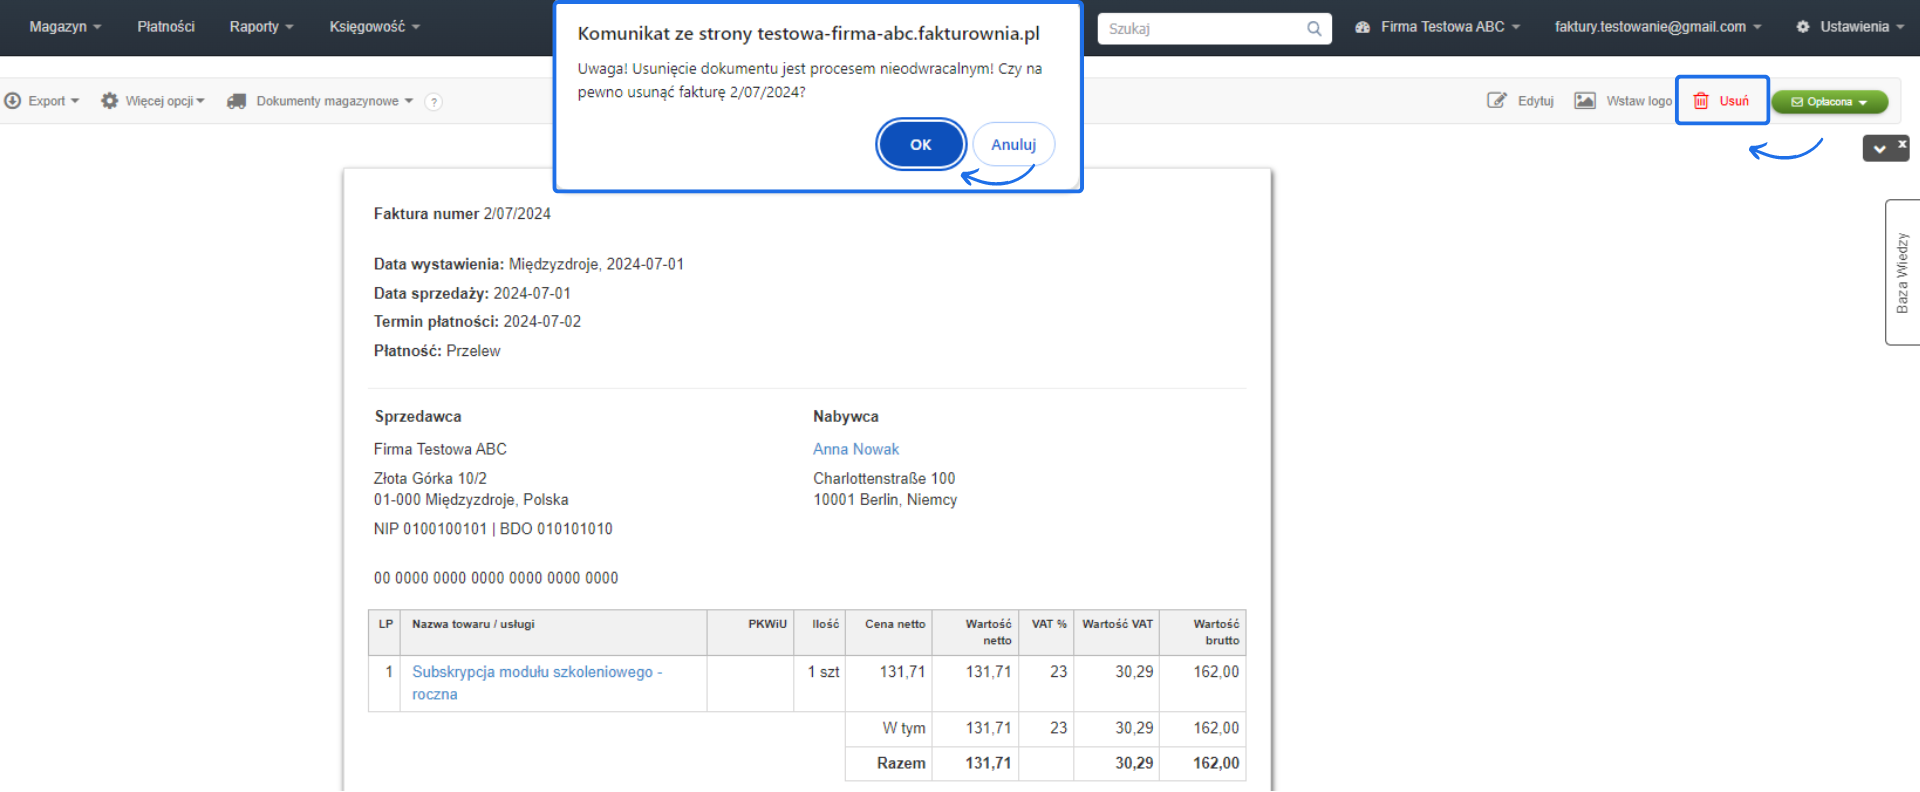The image size is (1920, 792).
Task: Click the bank account number text
Action: (x=496, y=578)
